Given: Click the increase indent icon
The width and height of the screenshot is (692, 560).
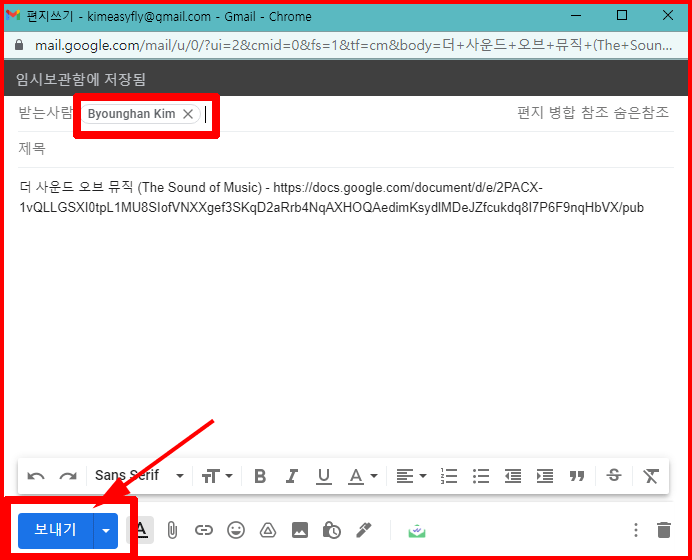Looking at the screenshot, I should coord(545,476).
